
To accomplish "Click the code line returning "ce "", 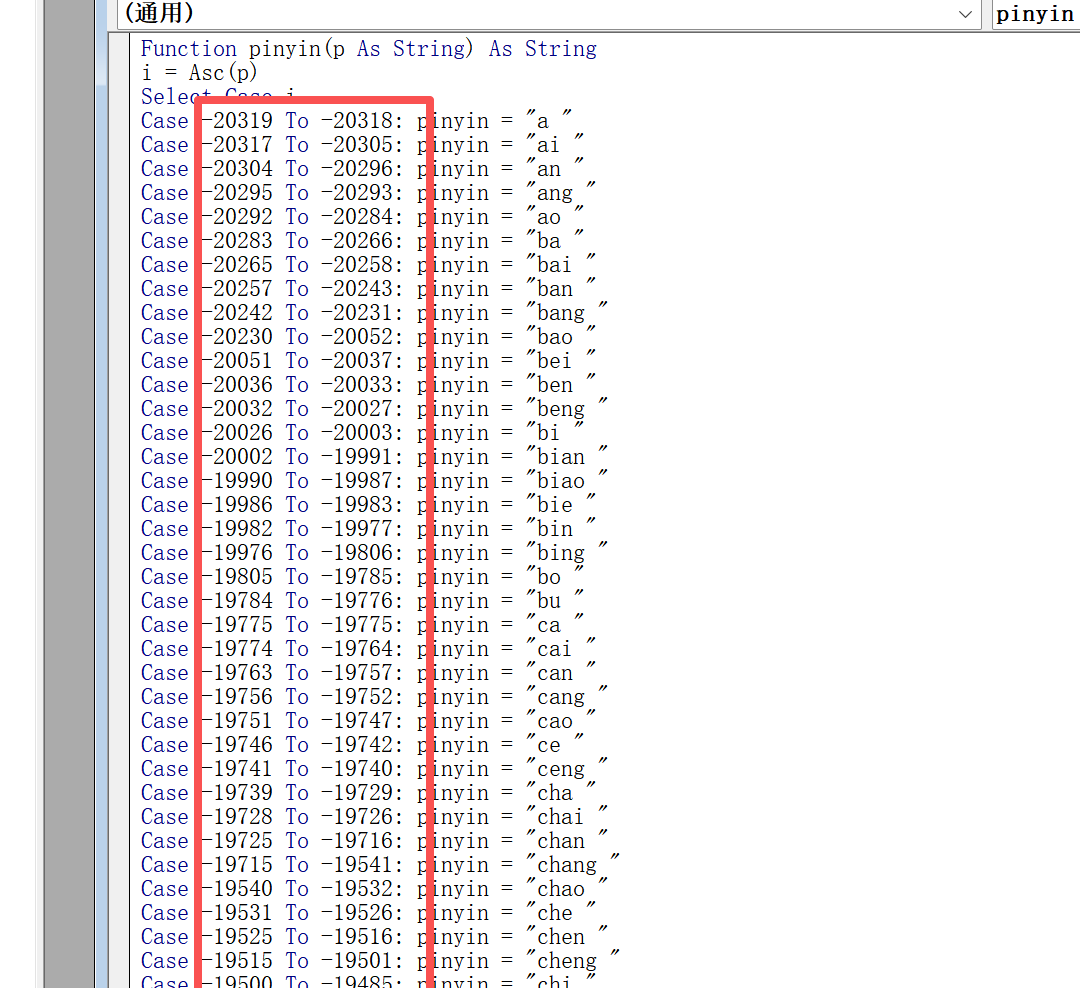I will pos(362,745).
